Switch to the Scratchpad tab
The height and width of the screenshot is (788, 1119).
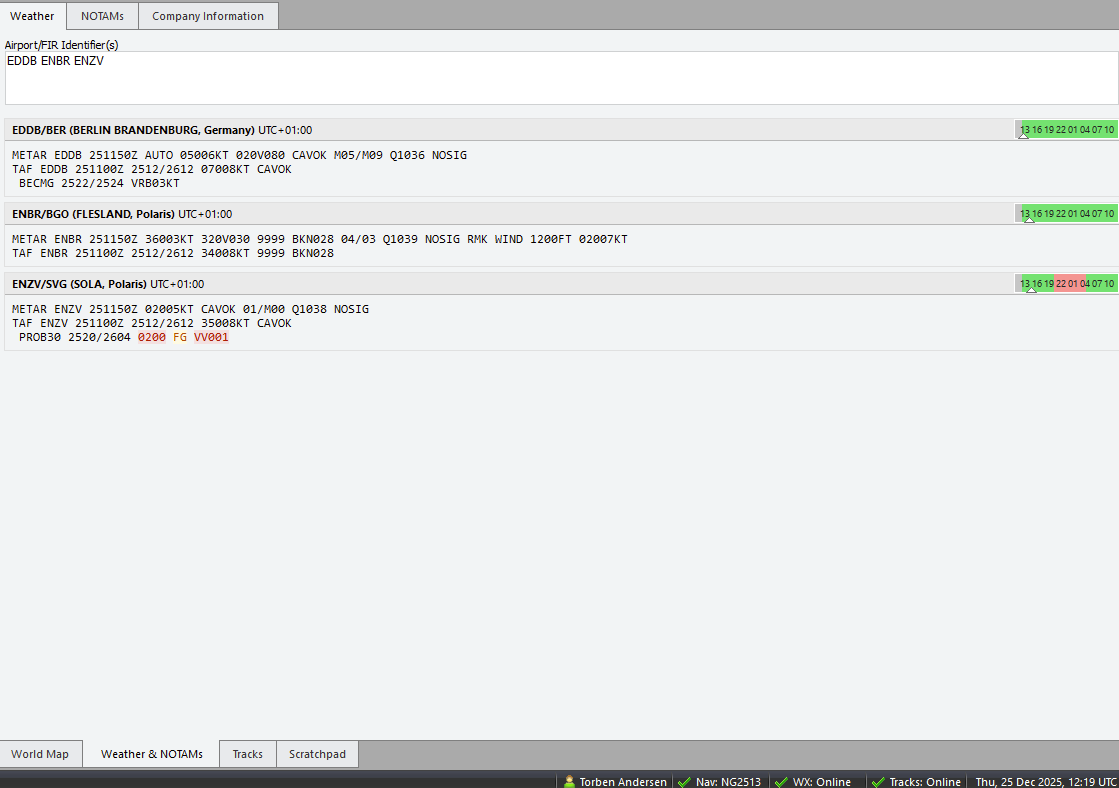pos(317,754)
